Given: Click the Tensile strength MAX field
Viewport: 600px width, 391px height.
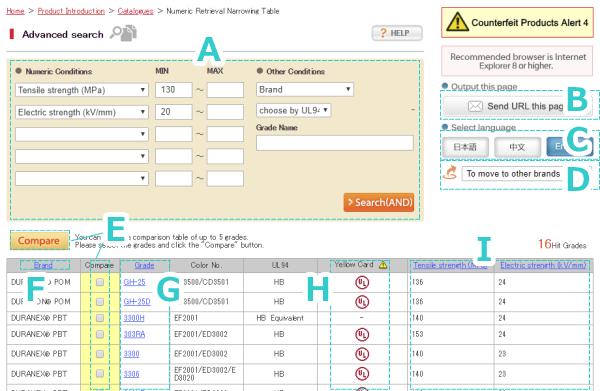Looking at the screenshot, I should [x=225, y=90].
